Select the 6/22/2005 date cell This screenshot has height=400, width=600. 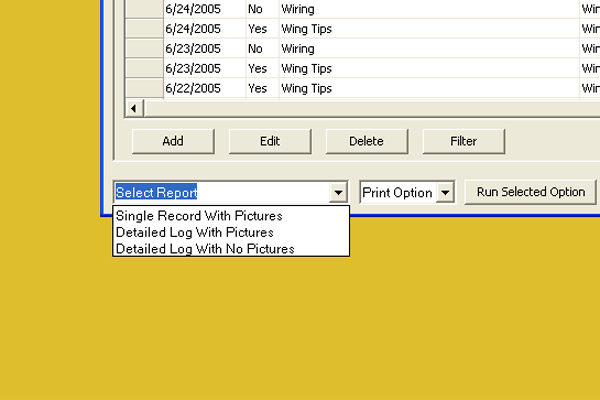click(x=192, y=88)
